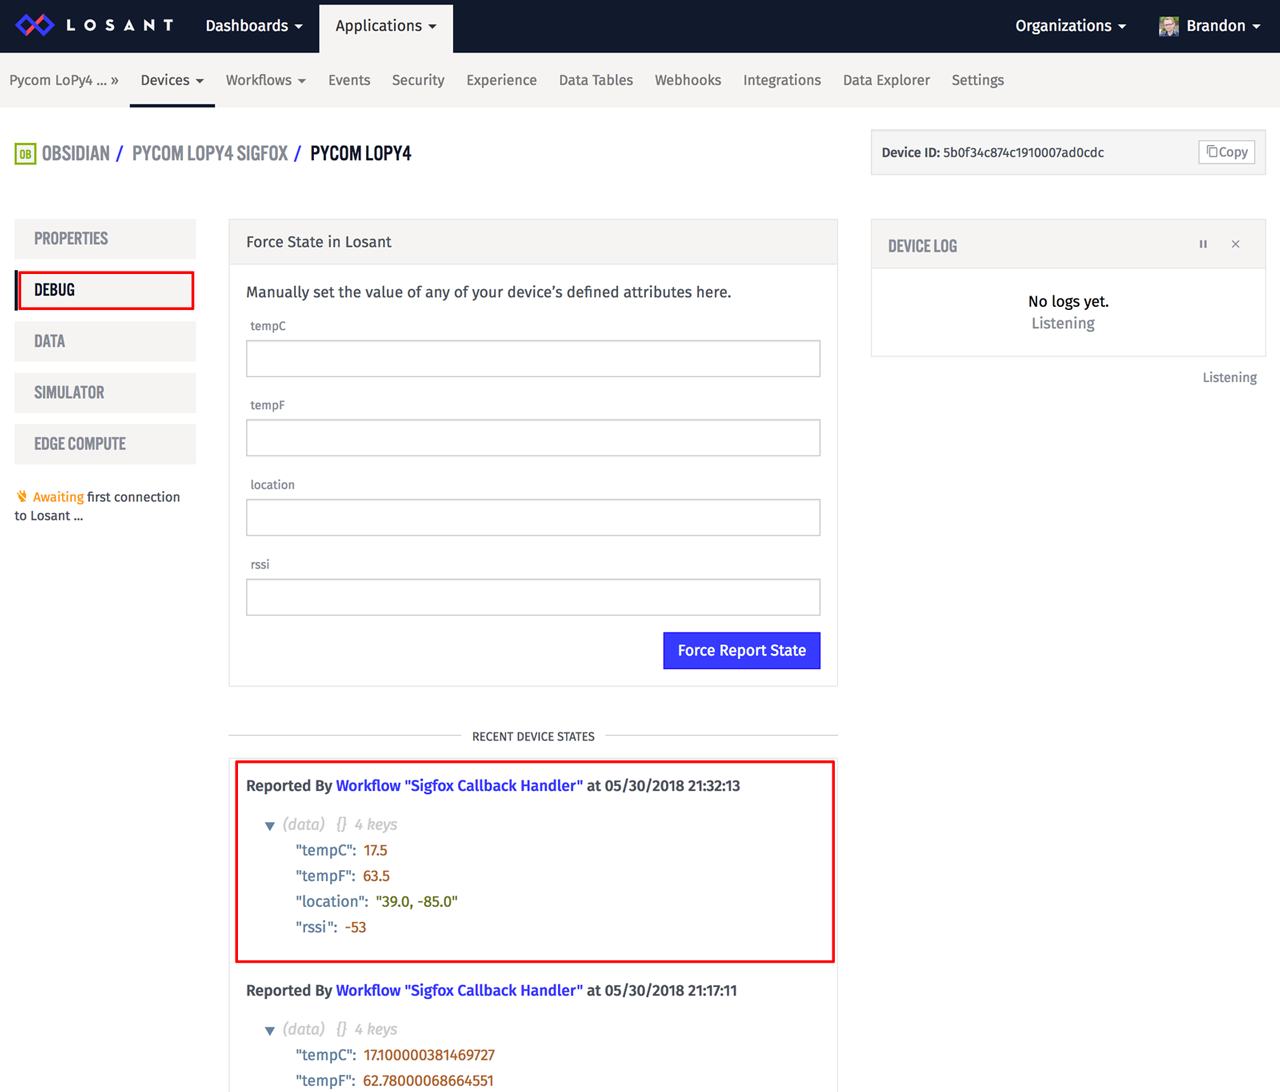Open the Webhooks tab
Image resolution: width=1280 pixels, height=1092 pixels.
point(688,80)
